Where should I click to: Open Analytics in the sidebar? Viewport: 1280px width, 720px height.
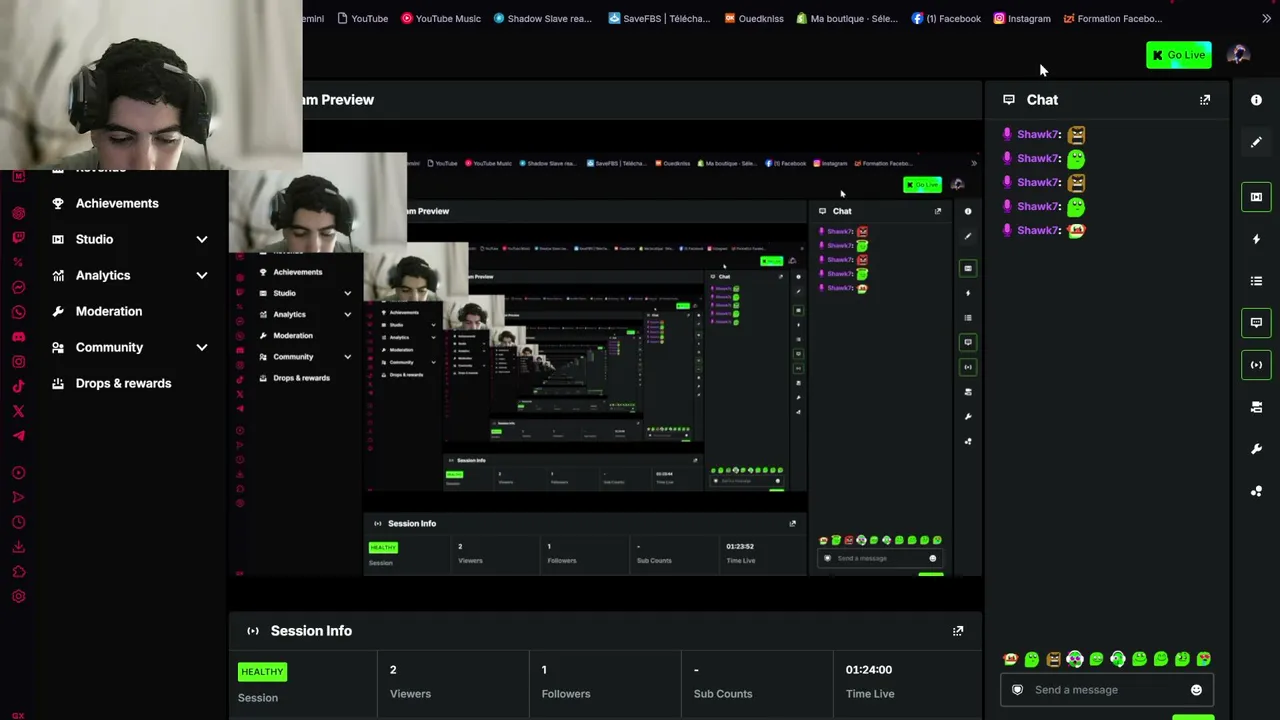click(103, 275)
